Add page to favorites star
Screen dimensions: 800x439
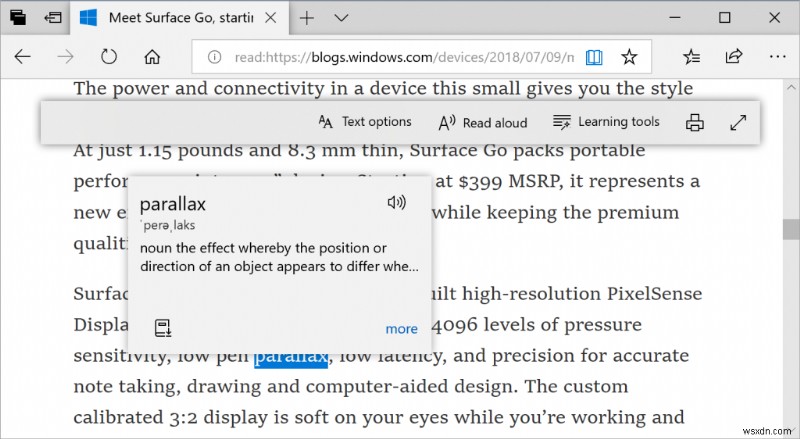tap(629, 57)
